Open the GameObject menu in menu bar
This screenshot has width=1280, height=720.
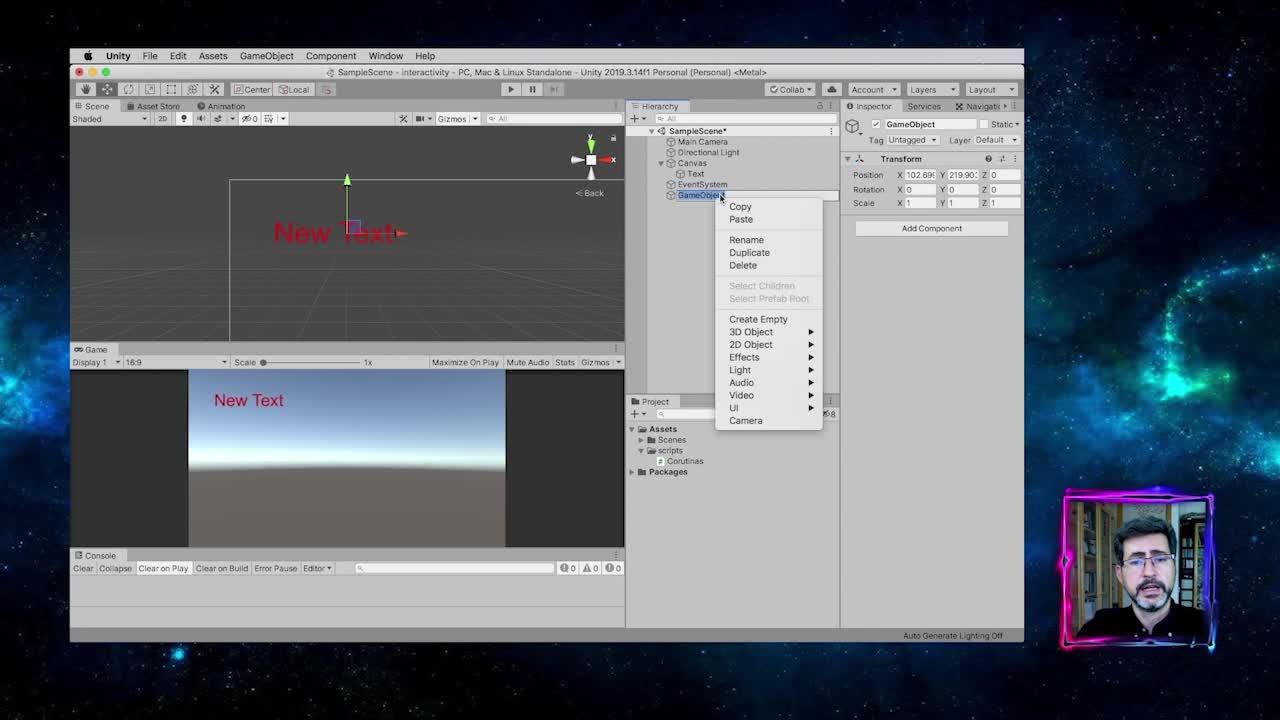267,56
